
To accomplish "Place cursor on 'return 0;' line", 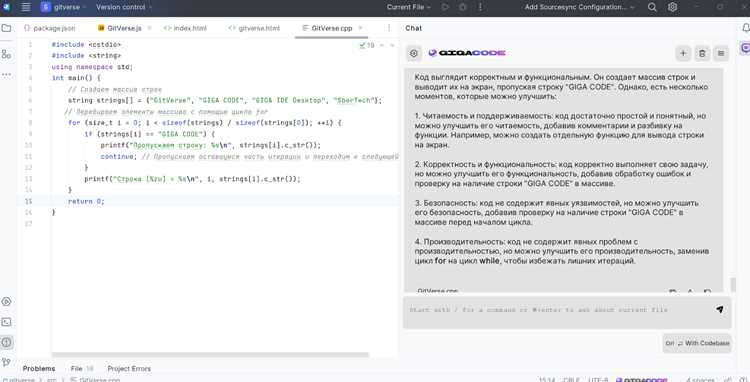I will coord(86,201).
